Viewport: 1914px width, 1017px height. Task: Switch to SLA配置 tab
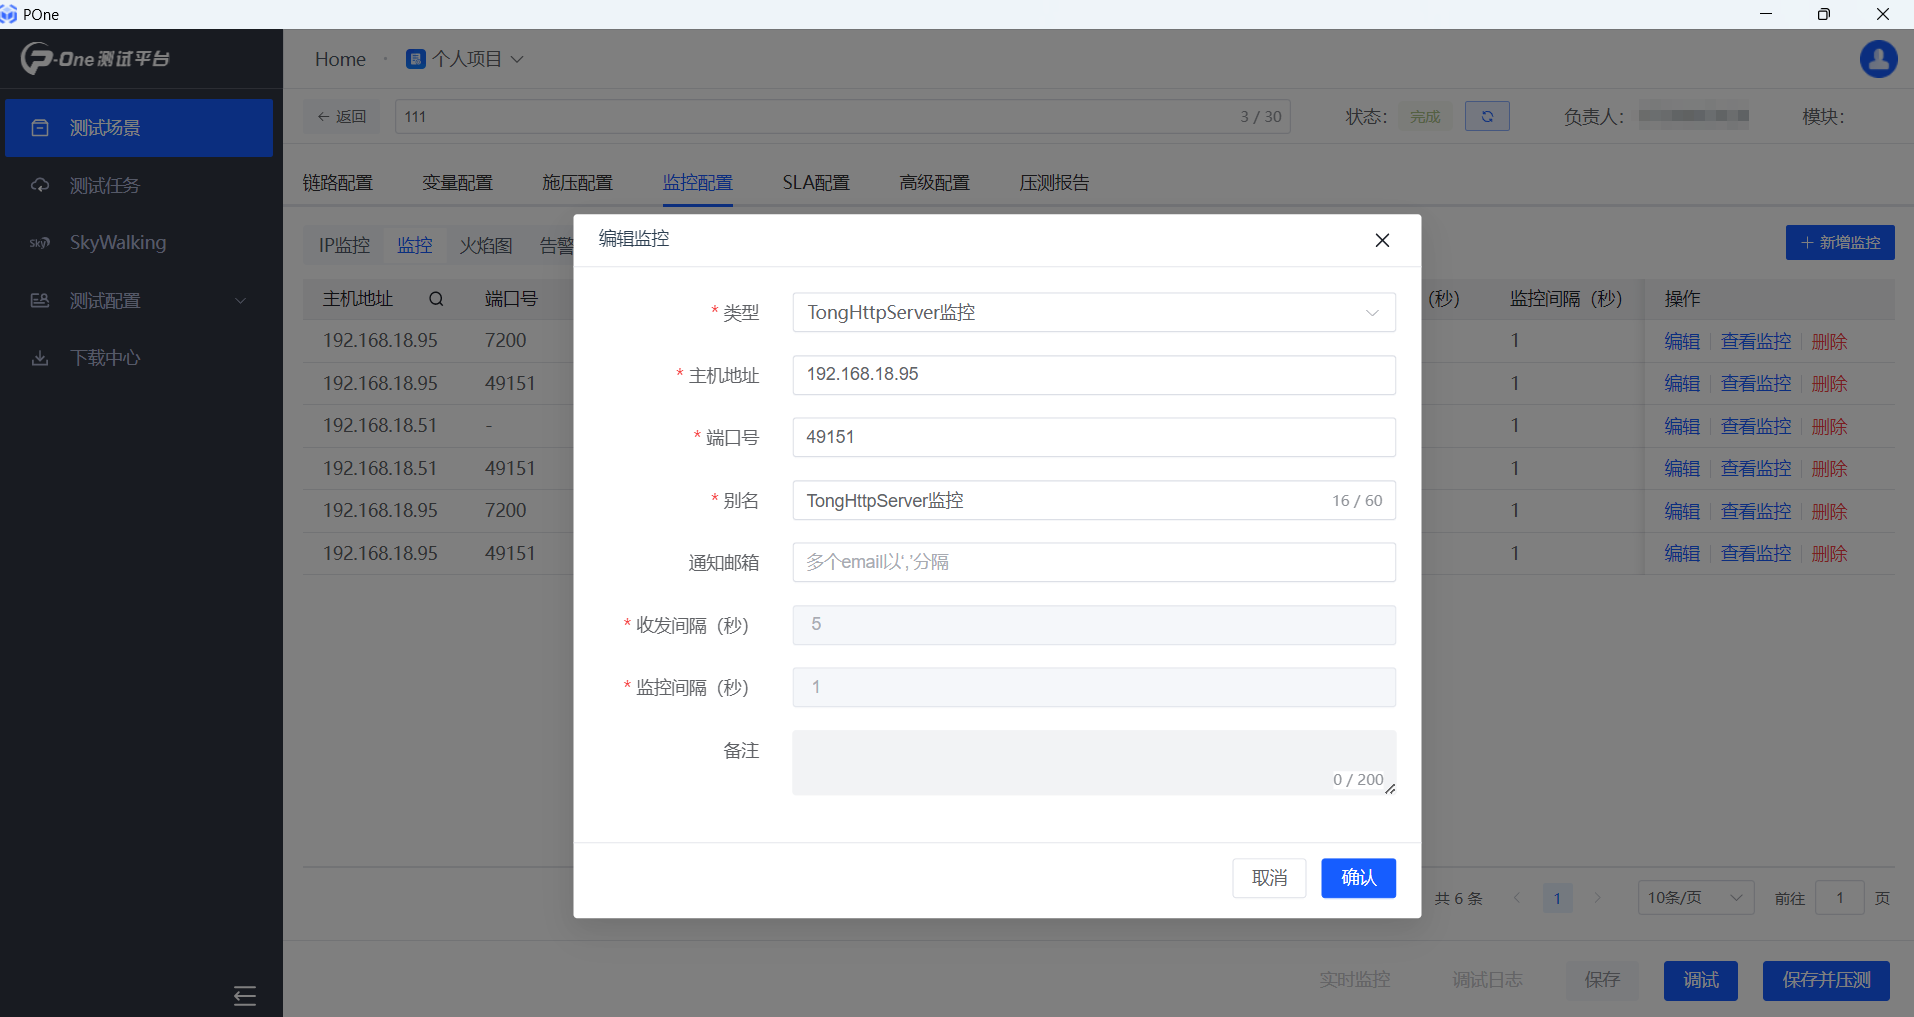point(816,183)
